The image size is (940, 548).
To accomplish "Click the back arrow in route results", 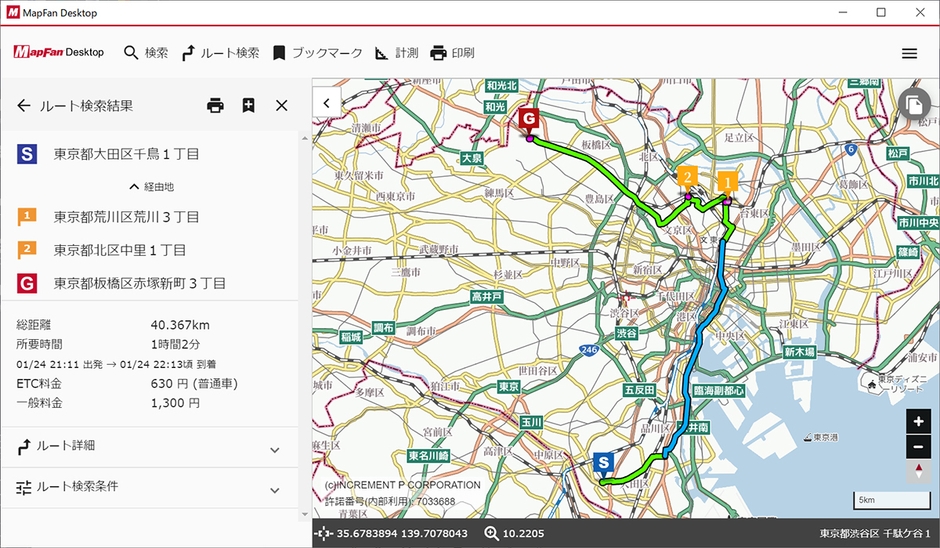I will coord(24,105).
